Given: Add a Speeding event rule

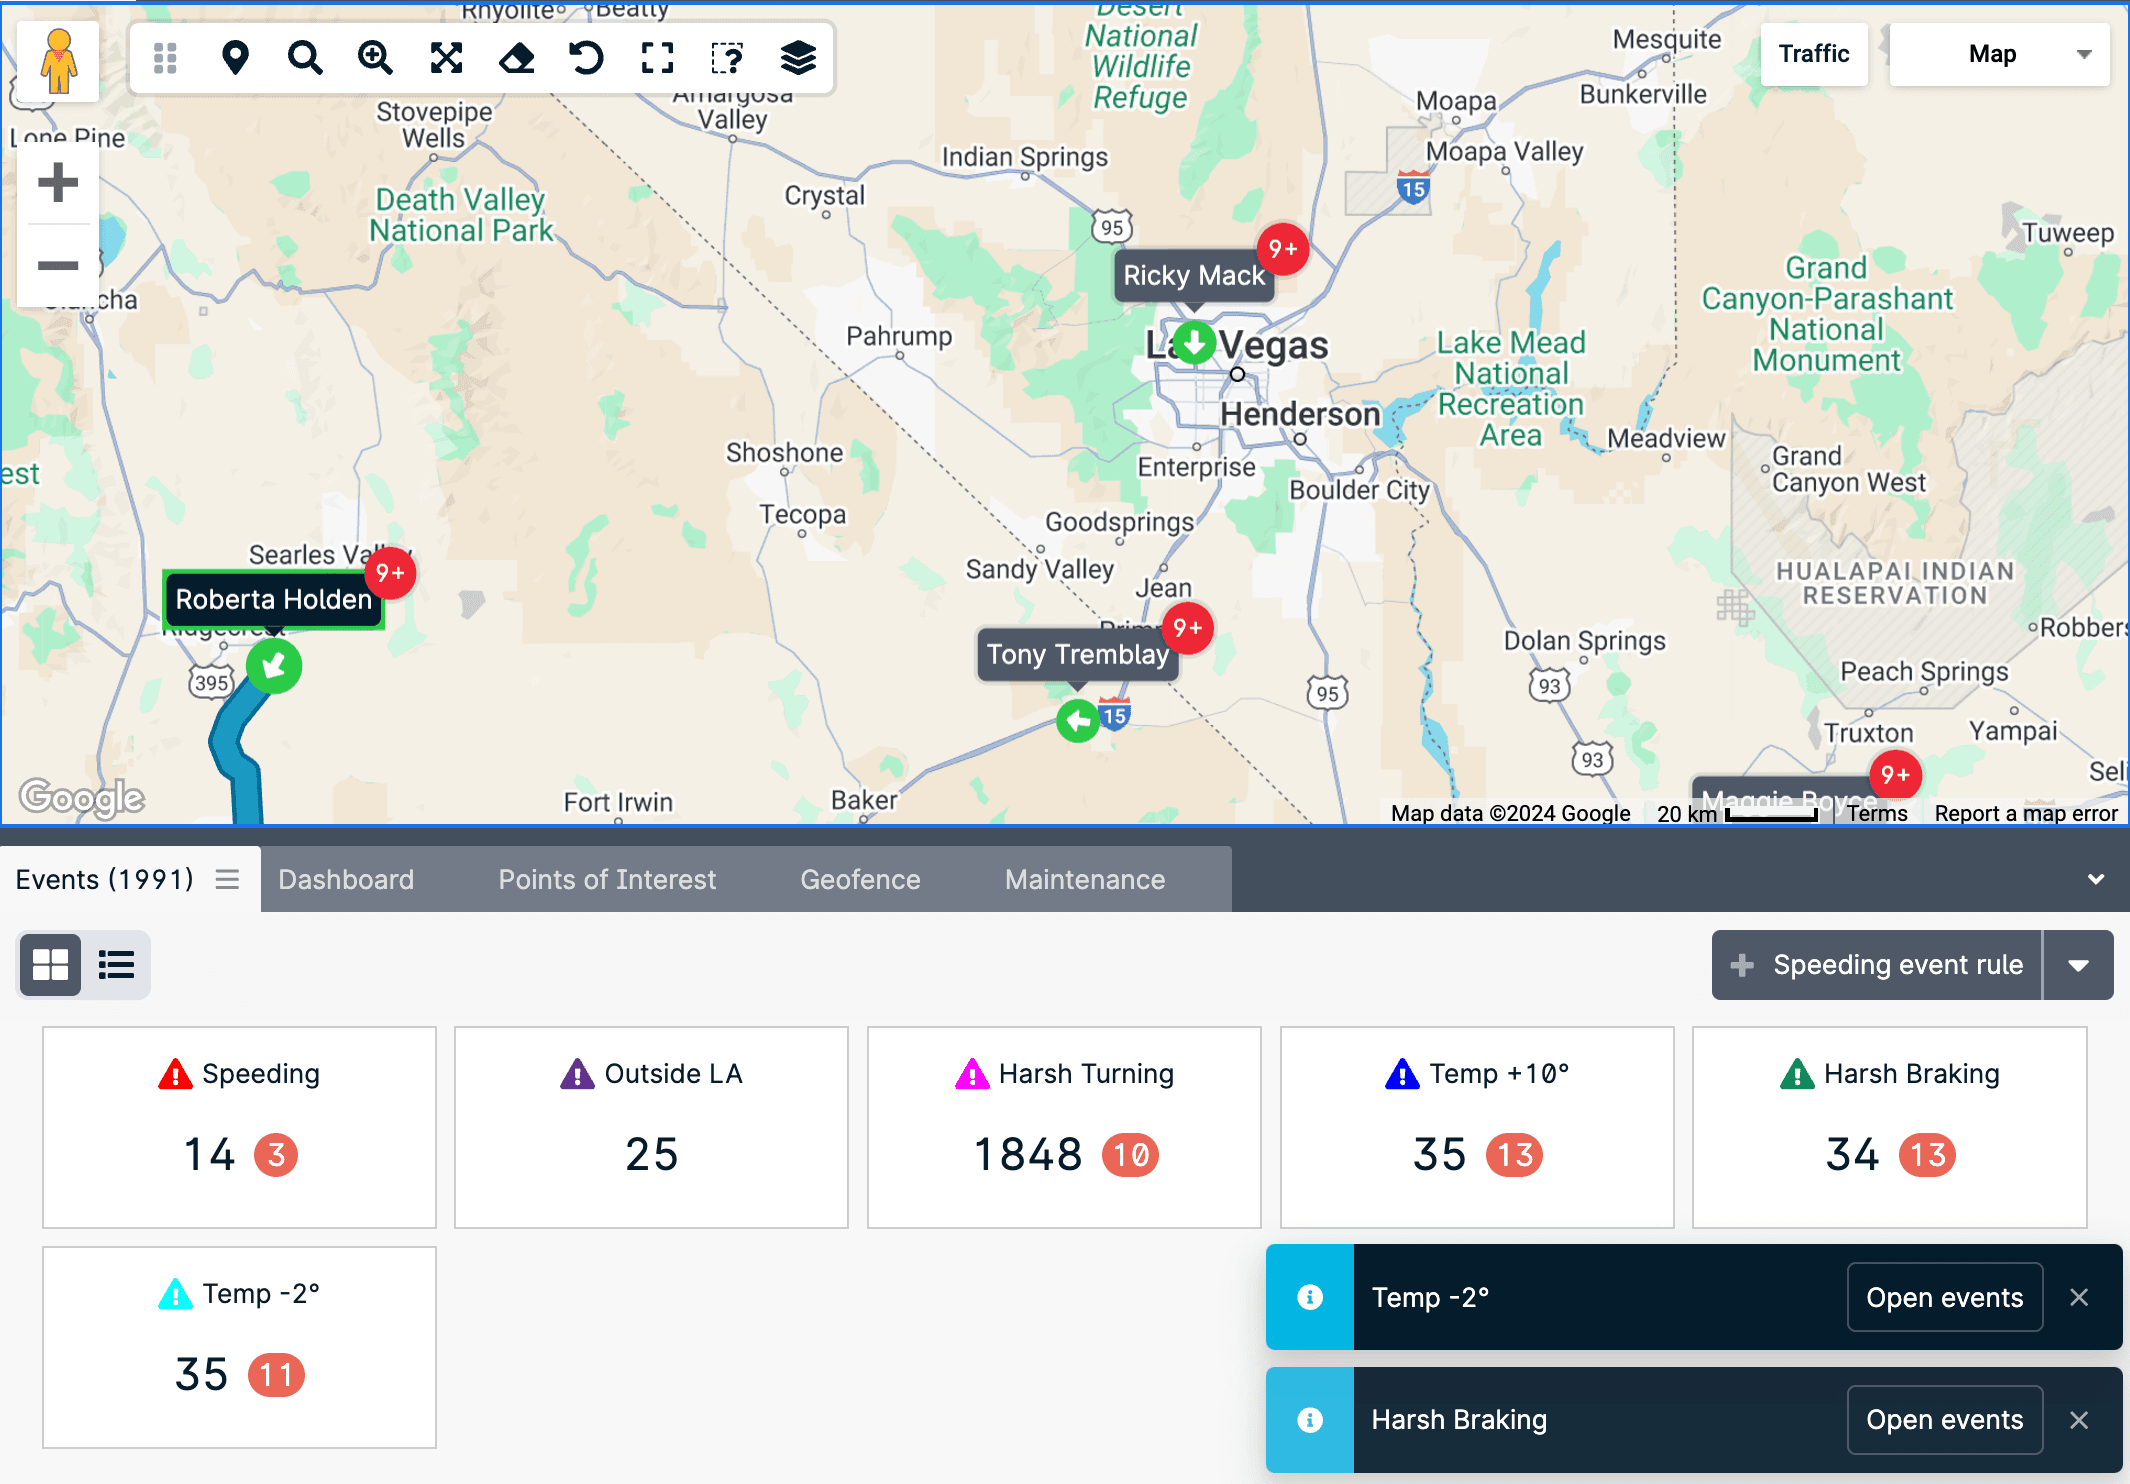Looking at the screenshot, I should click(1877, 965).
